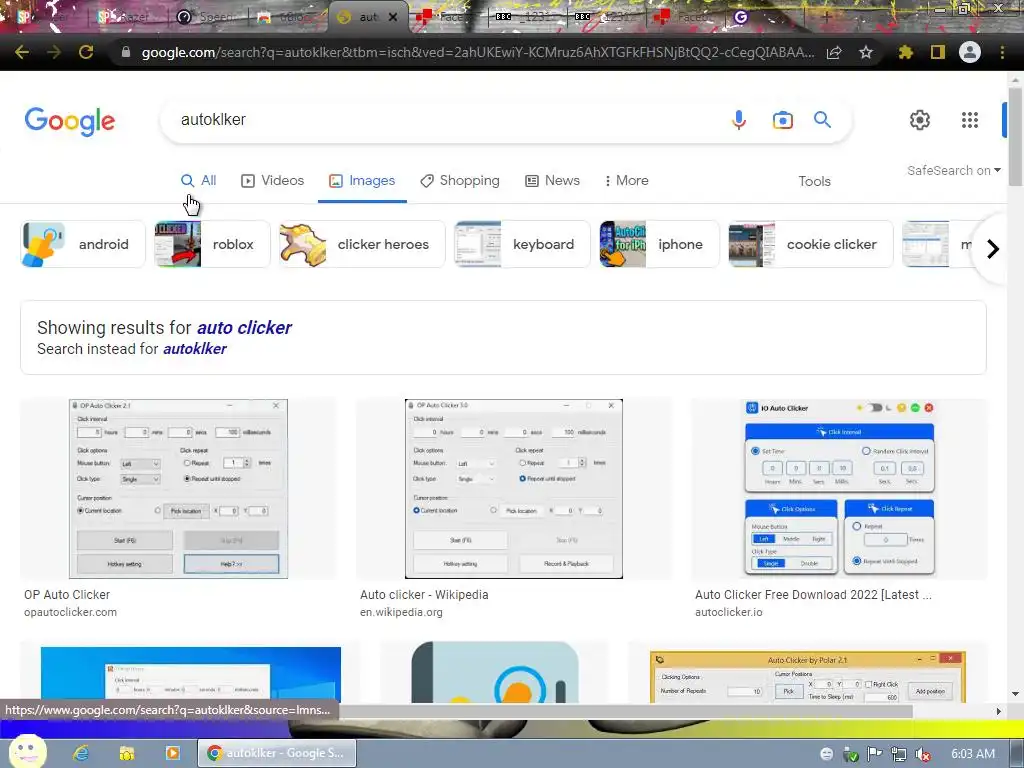
Task: Click the muted volume tray icon
Action: coord(922,754)
